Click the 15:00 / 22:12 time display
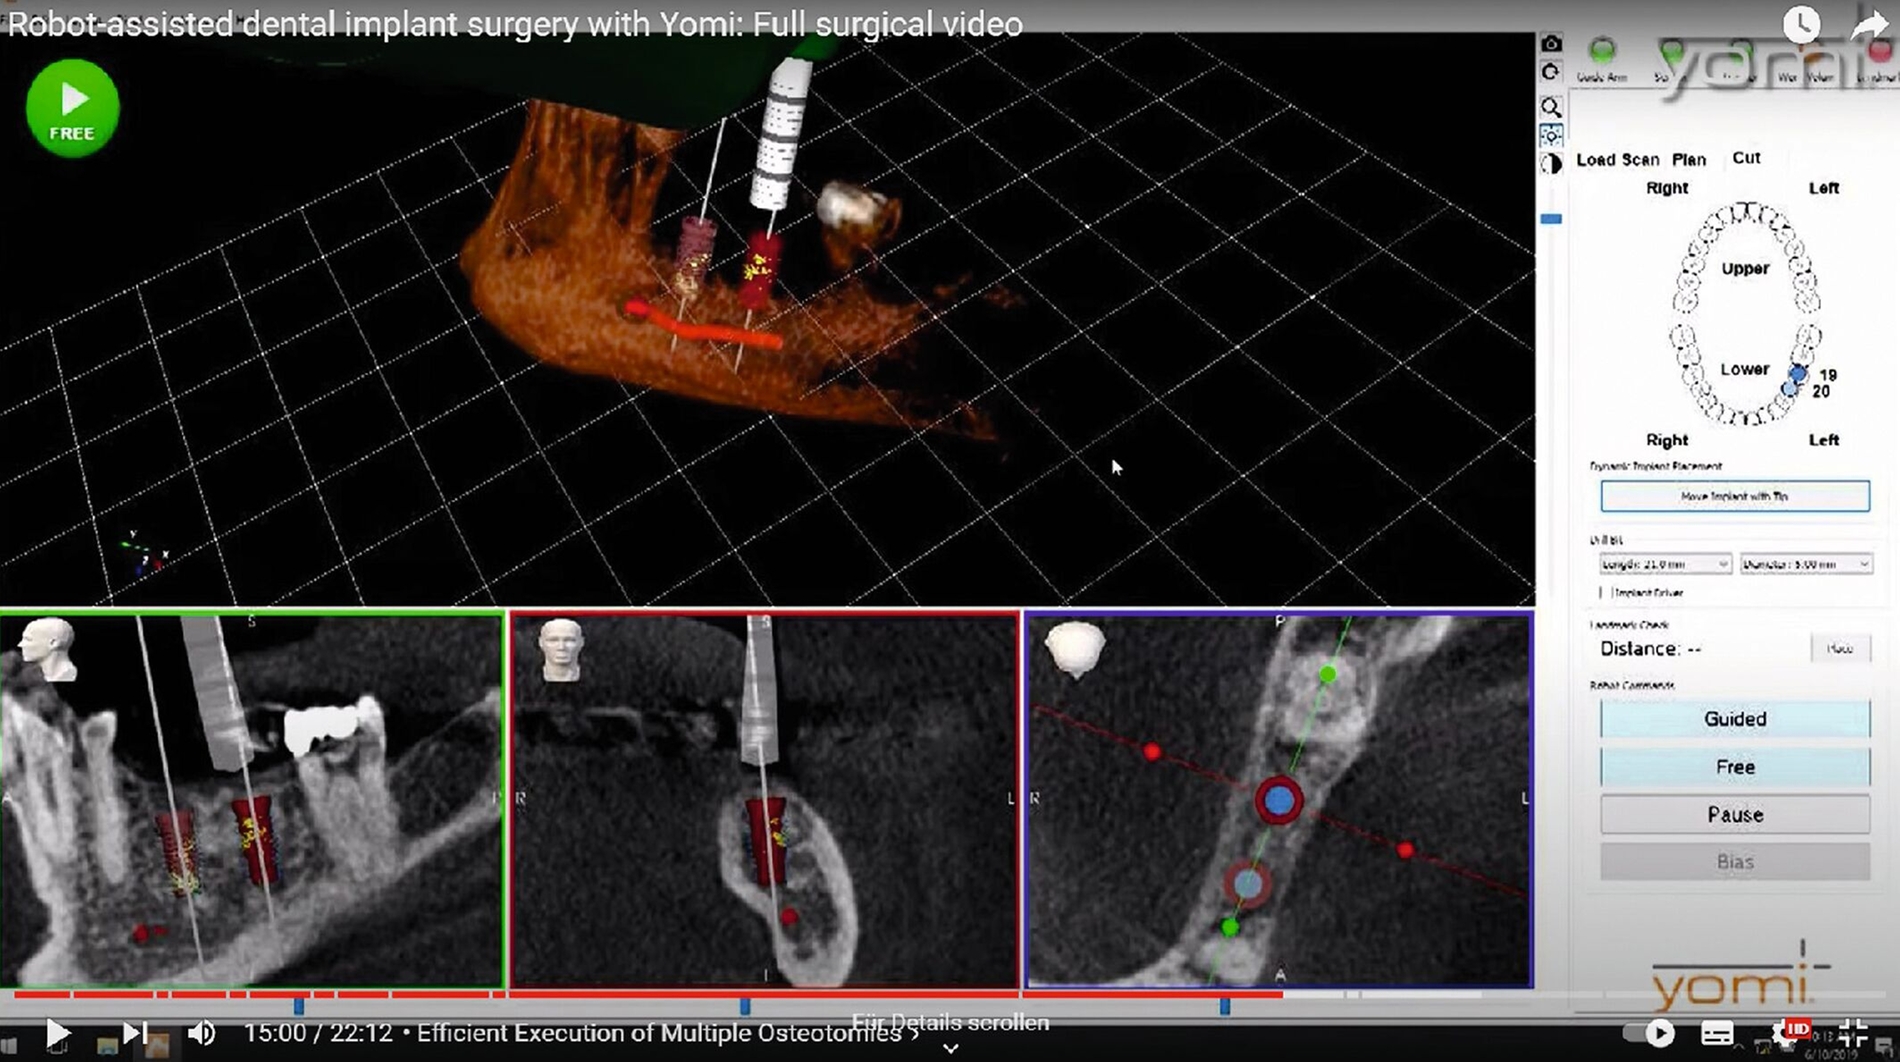1900x1062 pixels. (318, 1033)
